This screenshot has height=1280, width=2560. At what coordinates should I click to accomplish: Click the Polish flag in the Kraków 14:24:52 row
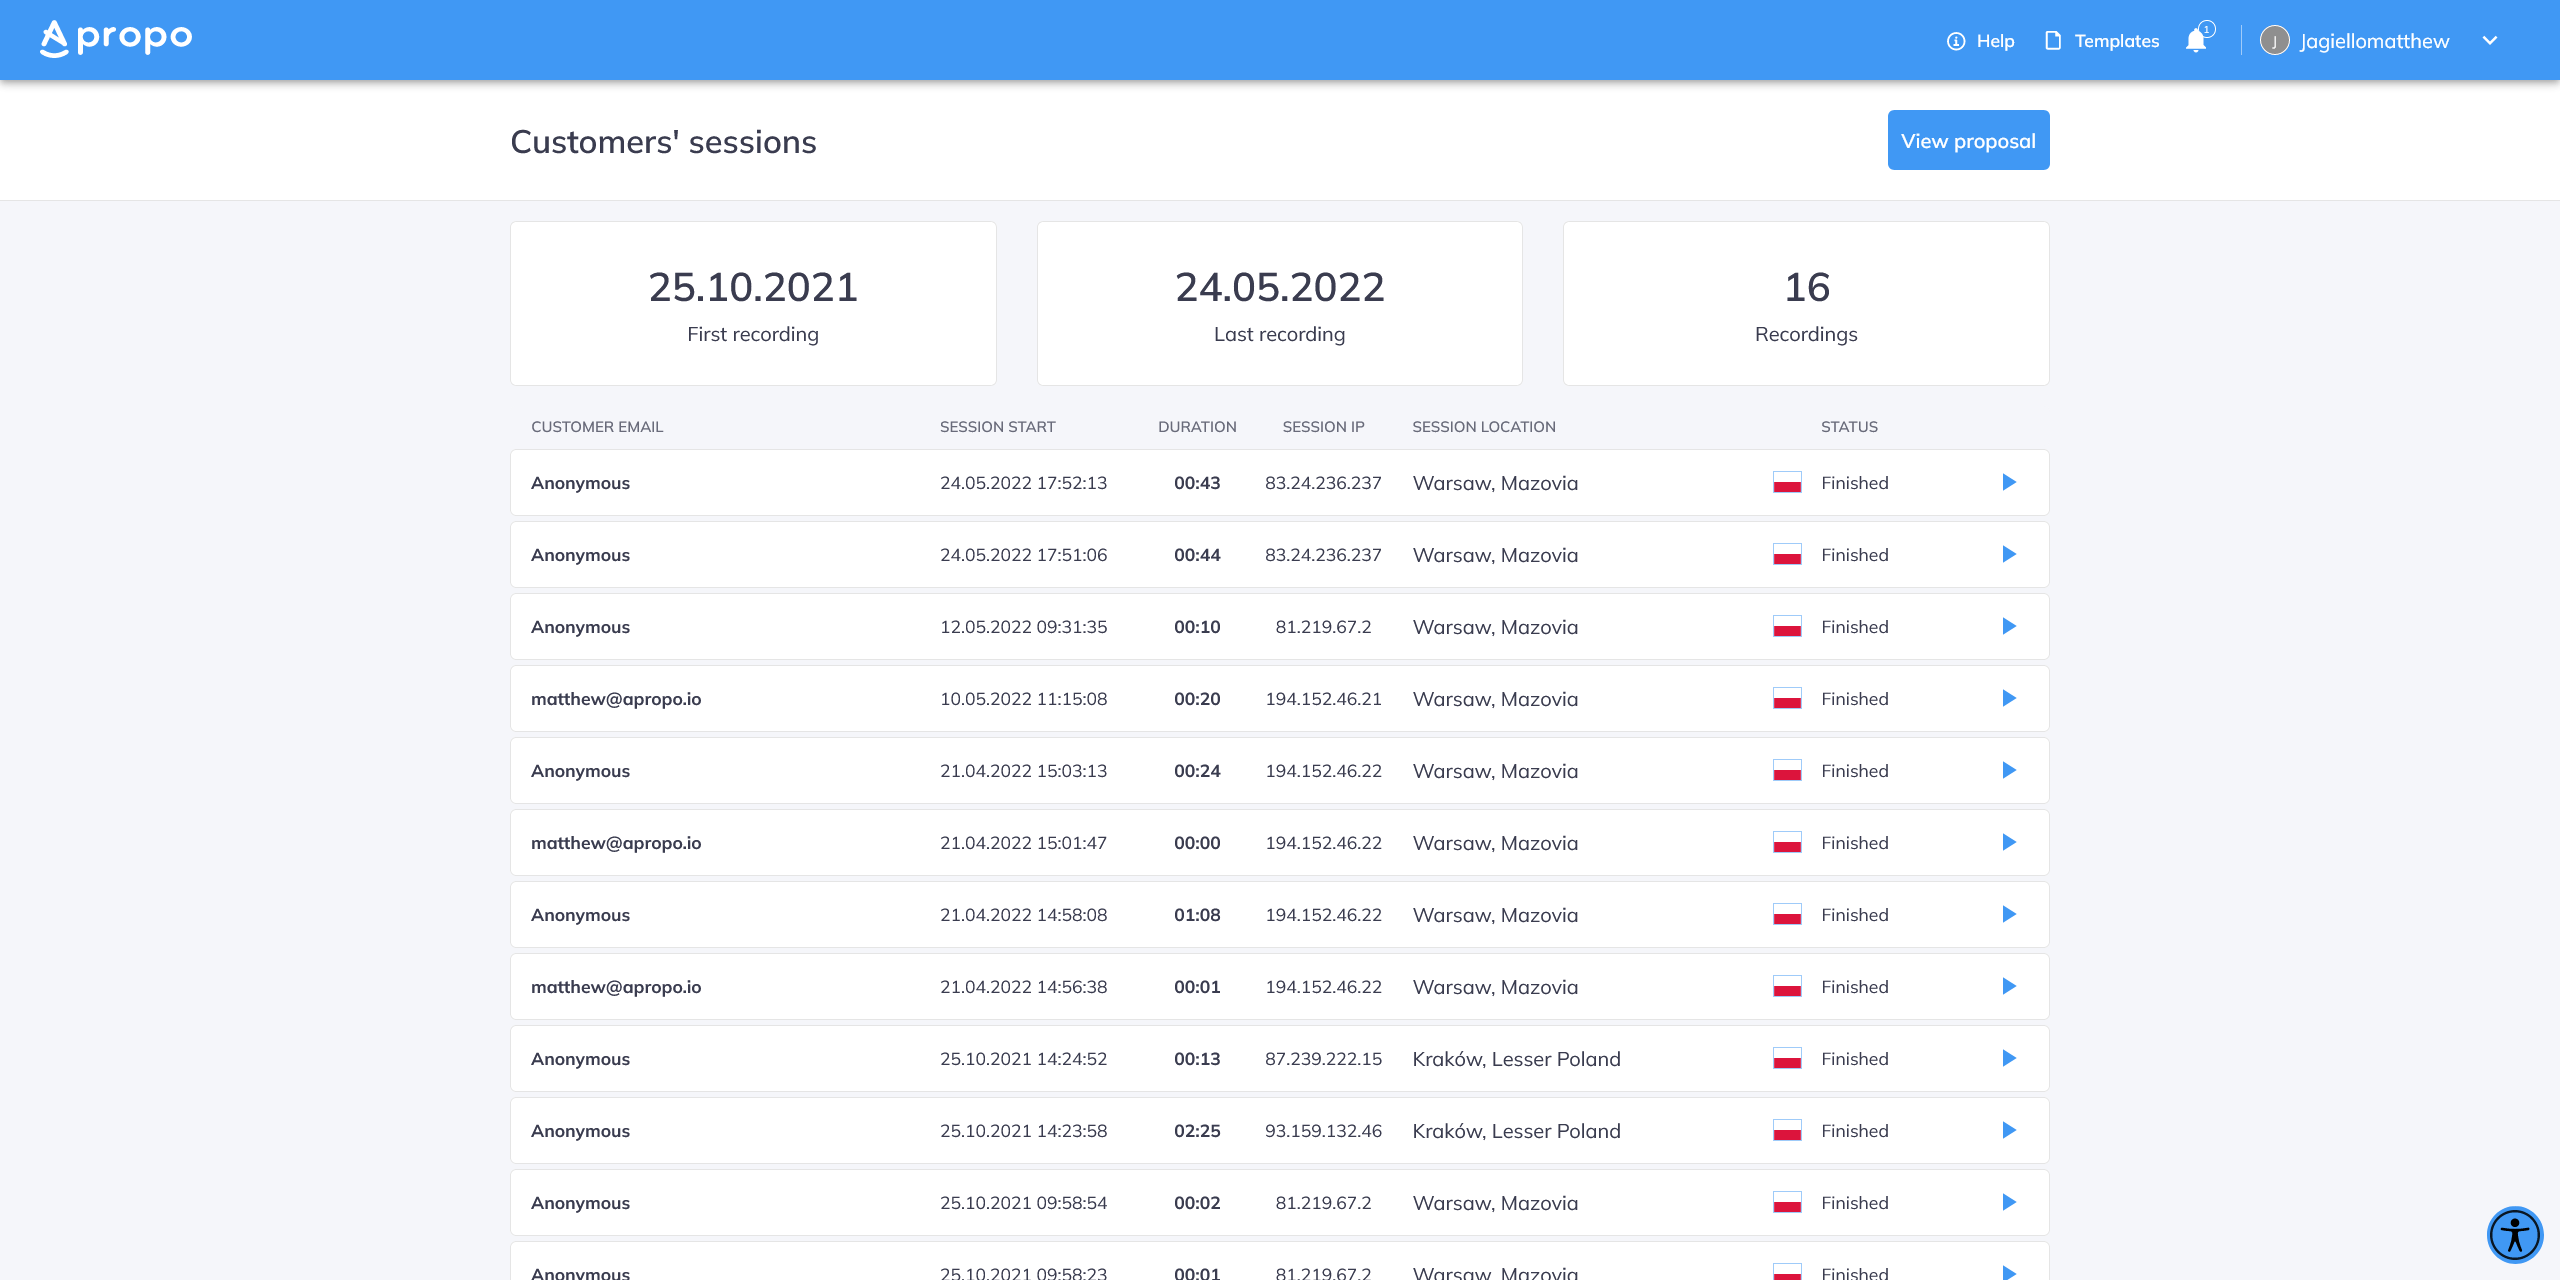(1788, 1058)
